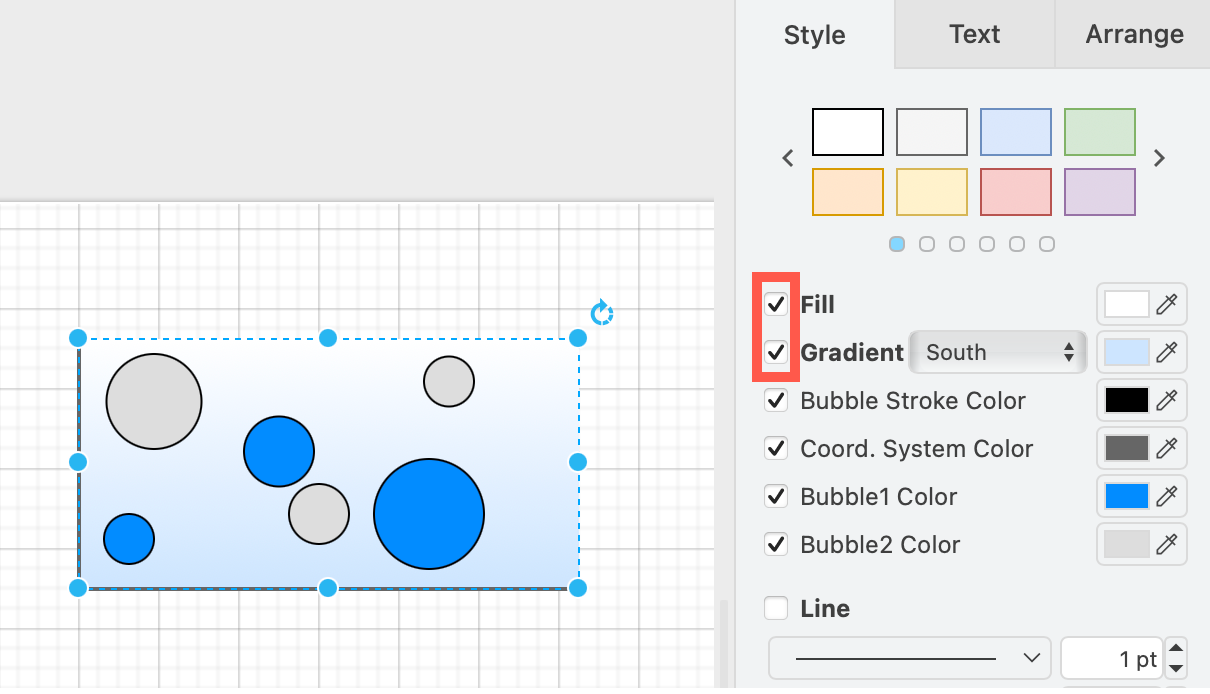
Task: Click the rotate handle above the selected shape
Action: (602, 313)
